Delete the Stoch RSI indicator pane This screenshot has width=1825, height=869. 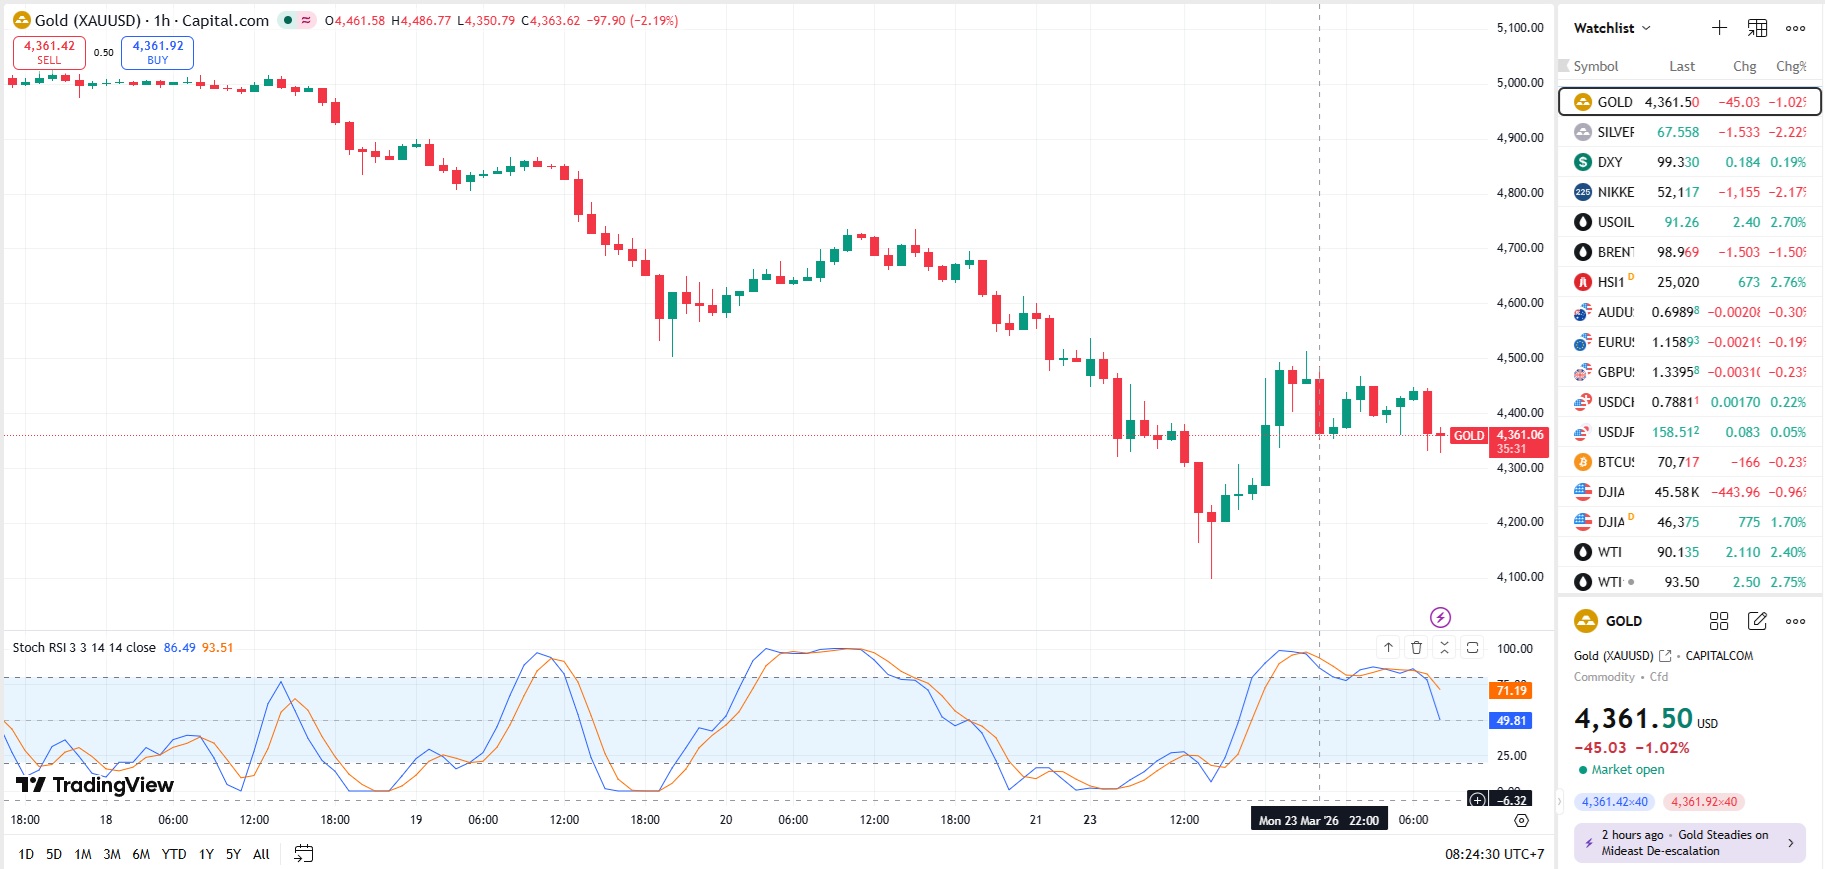pyautogui.click(x=1416, y=648)
